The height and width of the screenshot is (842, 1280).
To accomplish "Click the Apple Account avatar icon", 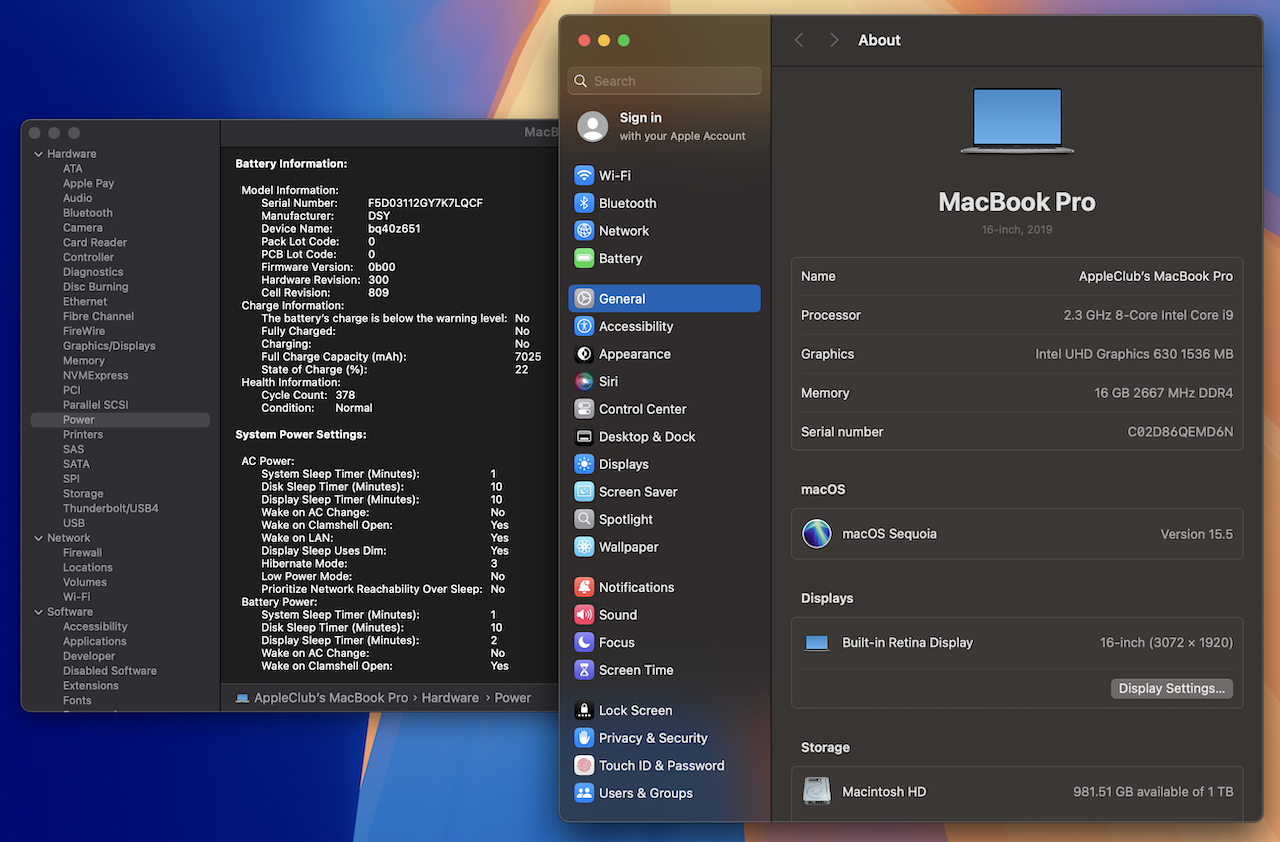I will tap(593, 126).
